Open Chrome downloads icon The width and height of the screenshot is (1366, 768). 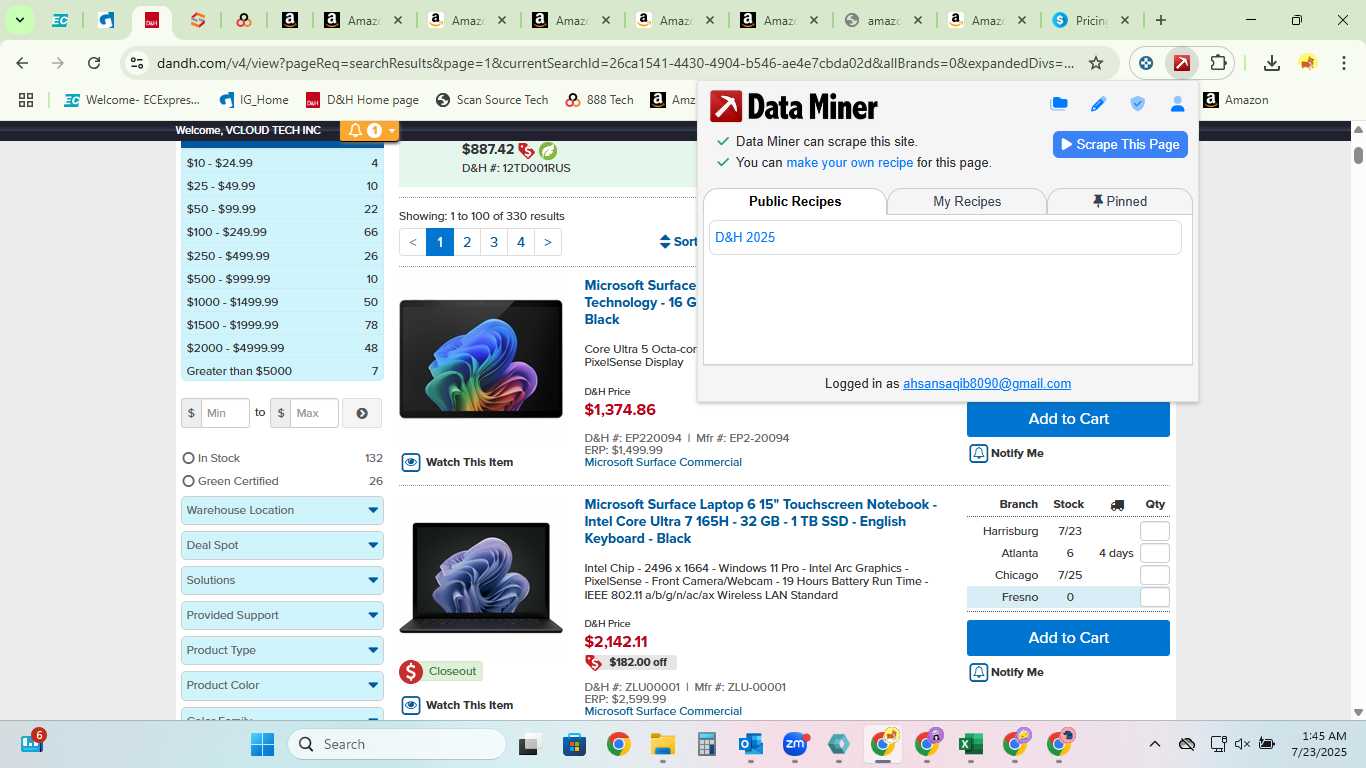pos(1272,63)
